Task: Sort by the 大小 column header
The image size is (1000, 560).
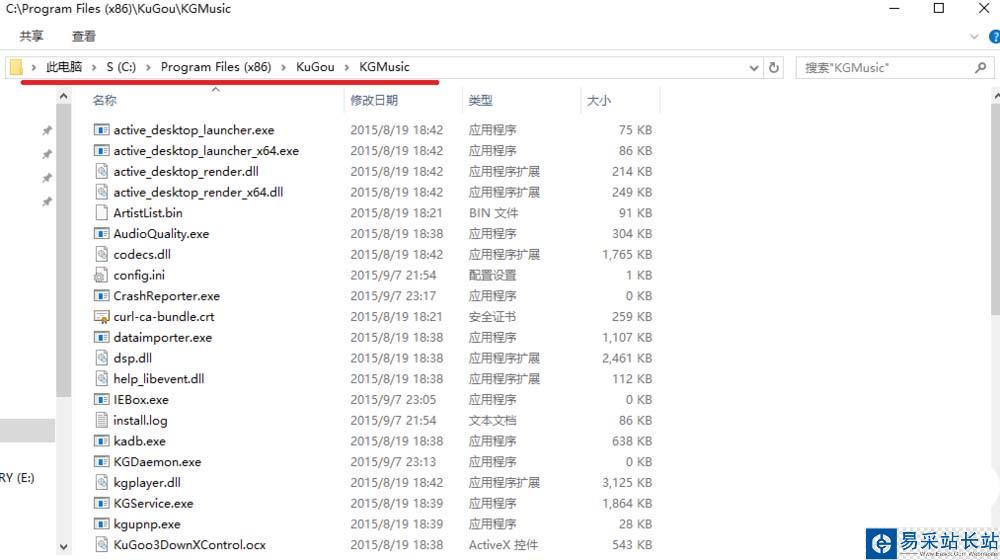Action: click(599, 101)
